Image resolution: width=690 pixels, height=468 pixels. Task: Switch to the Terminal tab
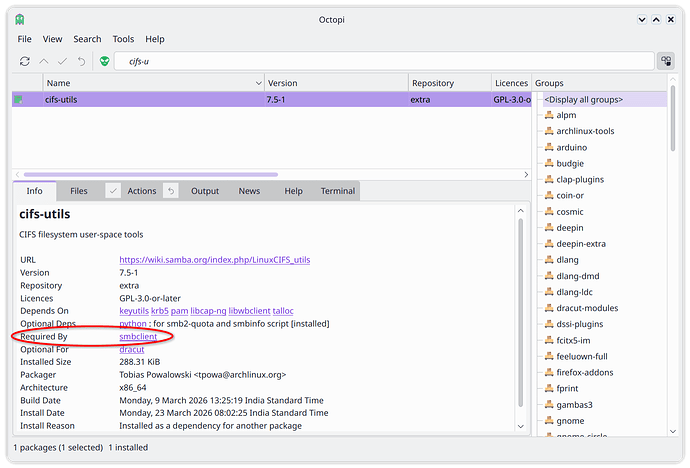[x=338, y=191]
